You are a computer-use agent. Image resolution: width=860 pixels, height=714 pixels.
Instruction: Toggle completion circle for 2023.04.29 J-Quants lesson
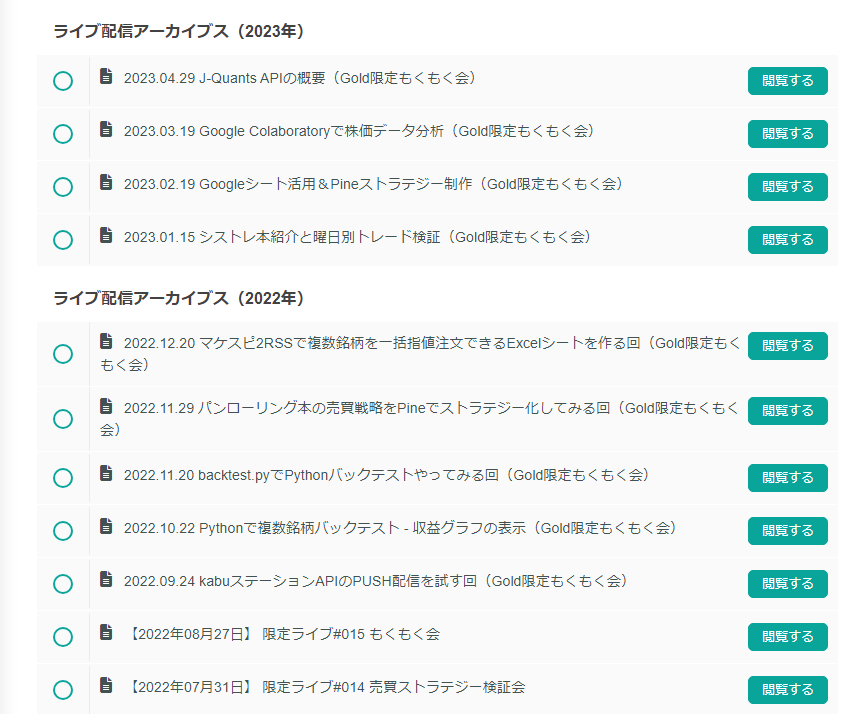(63, 81)
